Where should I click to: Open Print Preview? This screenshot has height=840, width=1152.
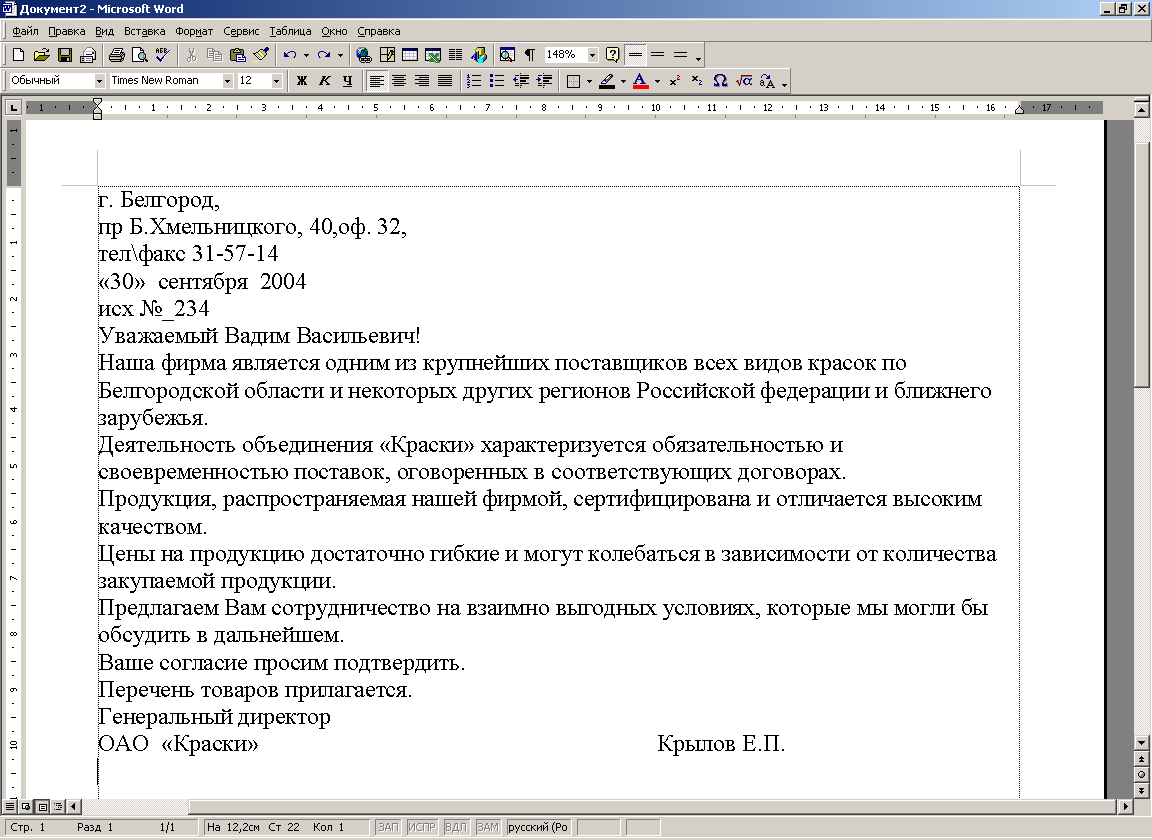[139, 54]
